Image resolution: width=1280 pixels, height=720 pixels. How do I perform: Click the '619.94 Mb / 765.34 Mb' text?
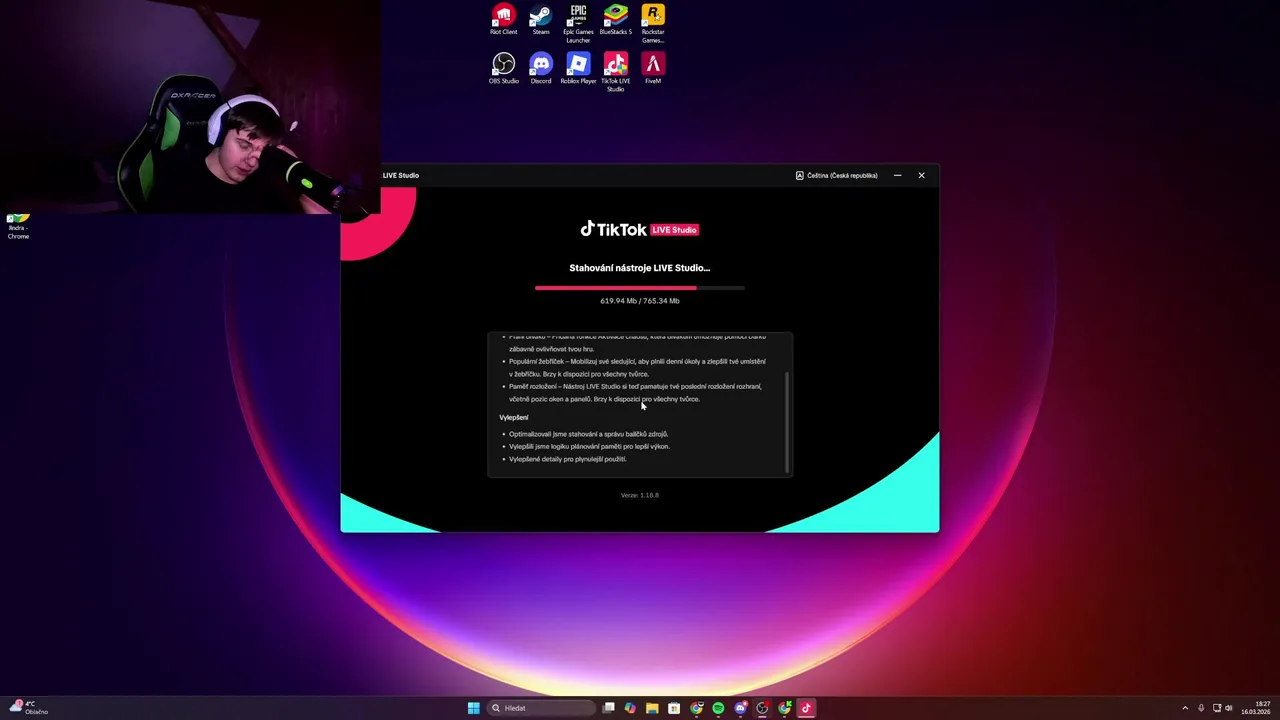639,301
